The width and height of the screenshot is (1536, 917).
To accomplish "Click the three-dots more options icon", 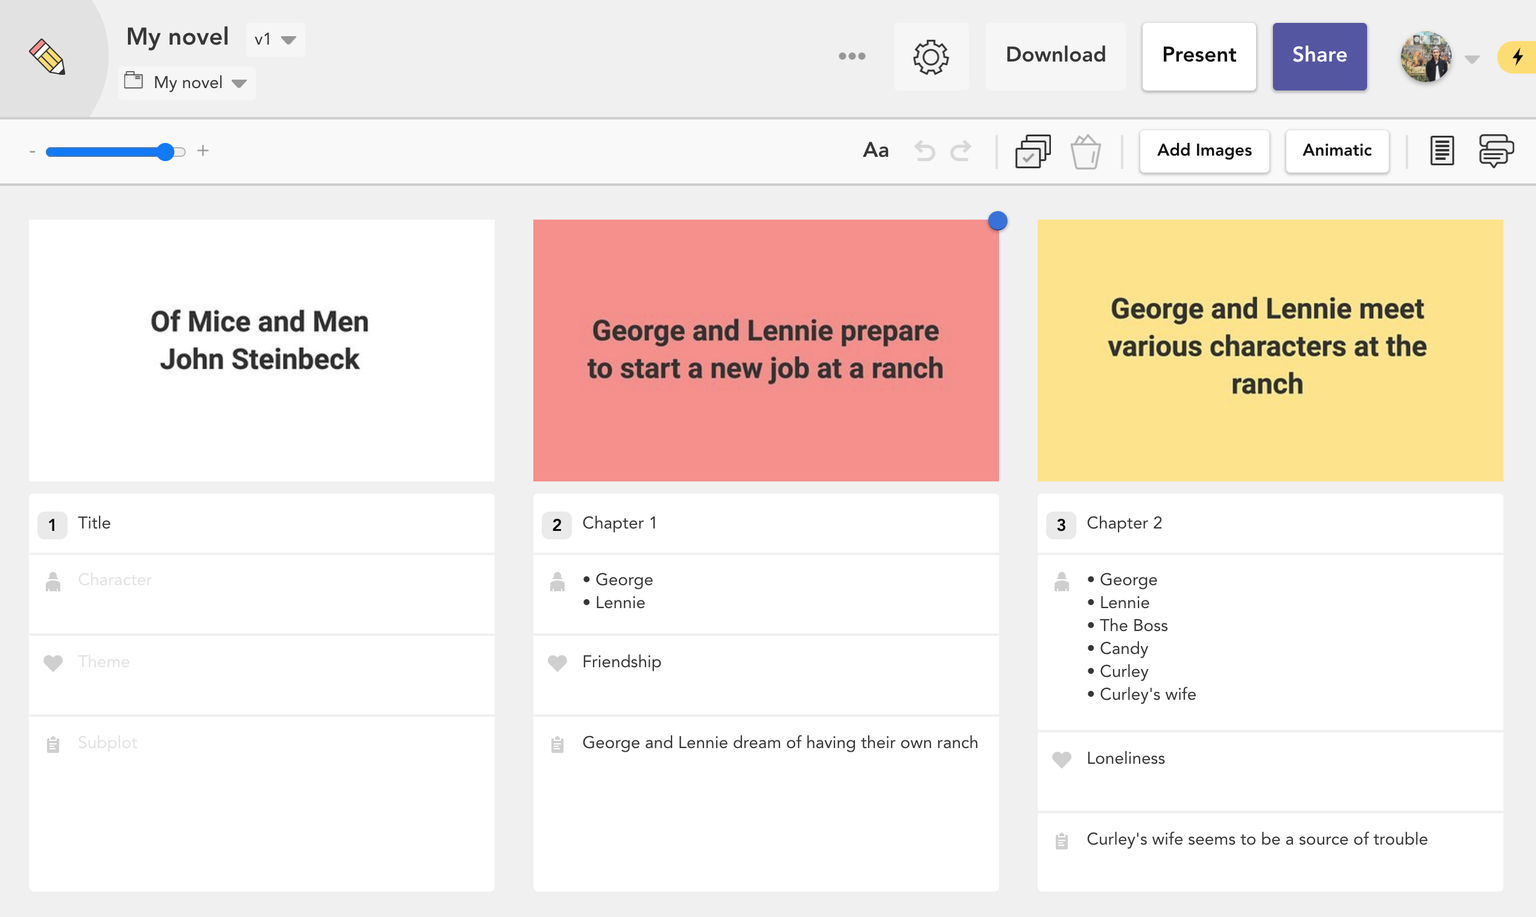I will (852, 56).
